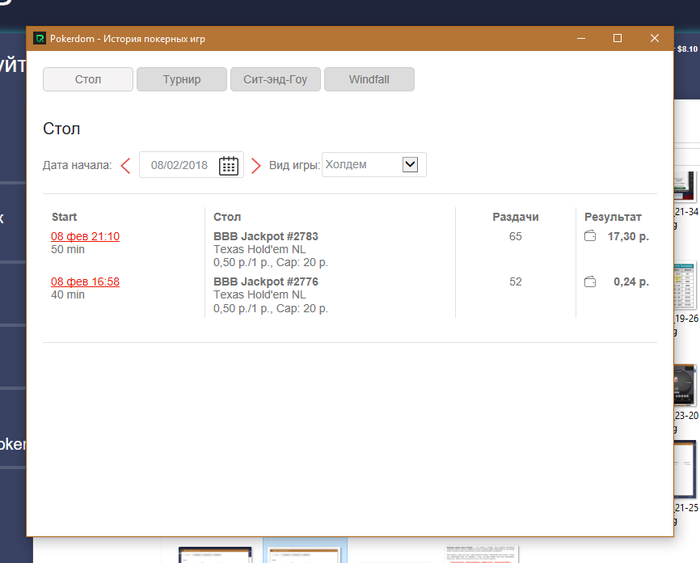This screenshot has height=563, width=700.
Task: Go to next date with right arrow
Action: [256, 166]
